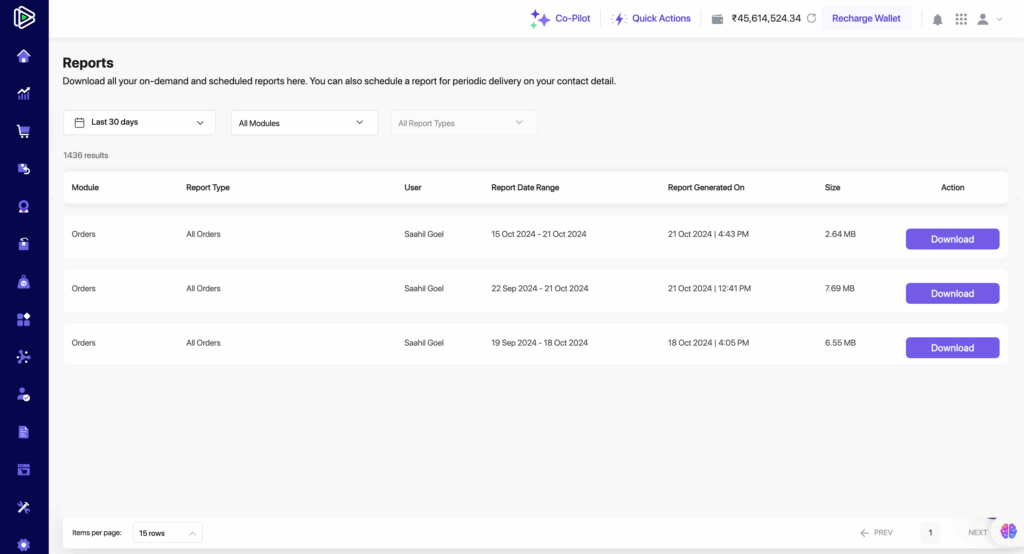Download the 2.64 MB Orders report
The image size is (1024, 554).
click(x=952, y=239)
